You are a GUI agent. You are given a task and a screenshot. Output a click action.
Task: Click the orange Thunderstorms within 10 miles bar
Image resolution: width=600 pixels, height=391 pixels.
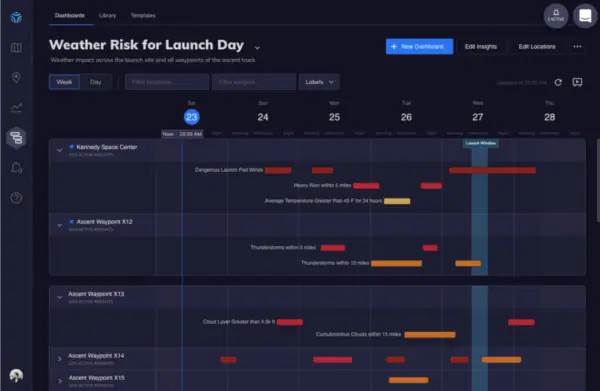pos(396,263)
